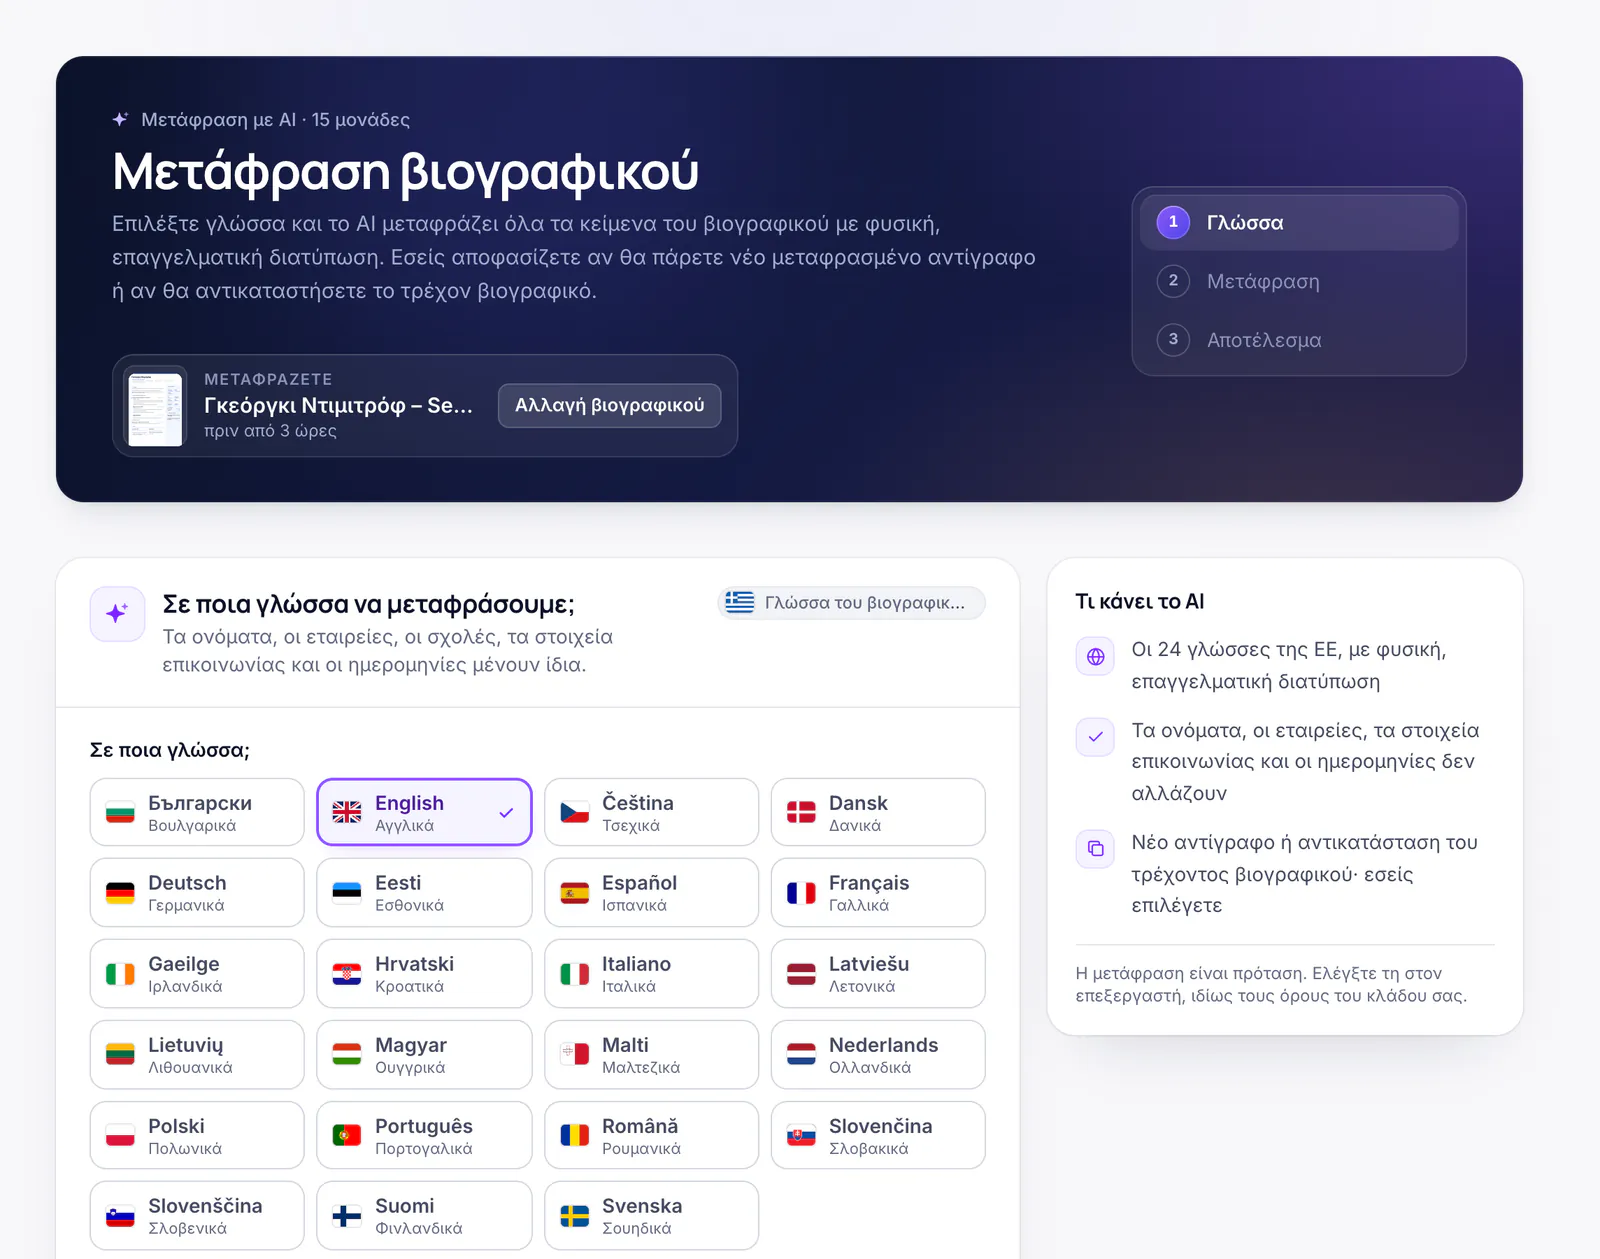Click the Czech flag icon
The width and height of the screenshot is (1600, 1259).
tap(574, 812)
